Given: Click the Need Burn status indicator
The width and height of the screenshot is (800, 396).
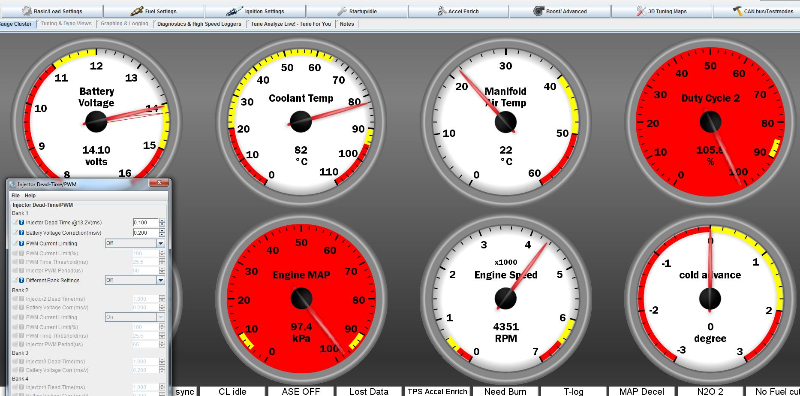Looking at the screenshot, I should [x=506, y=391].
